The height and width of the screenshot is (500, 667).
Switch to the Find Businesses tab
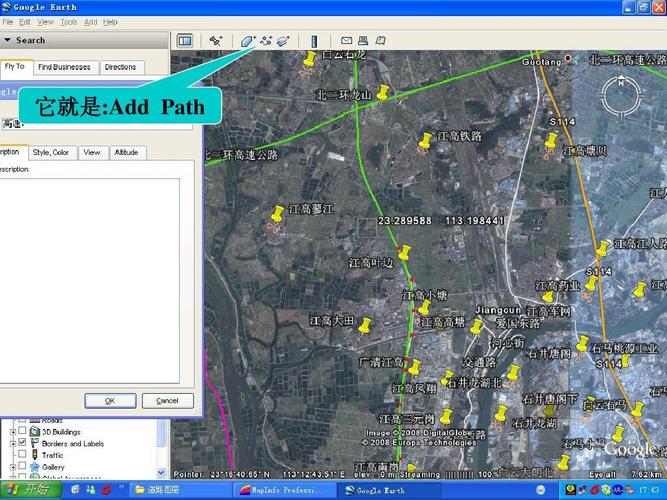[x=64, y=67]
